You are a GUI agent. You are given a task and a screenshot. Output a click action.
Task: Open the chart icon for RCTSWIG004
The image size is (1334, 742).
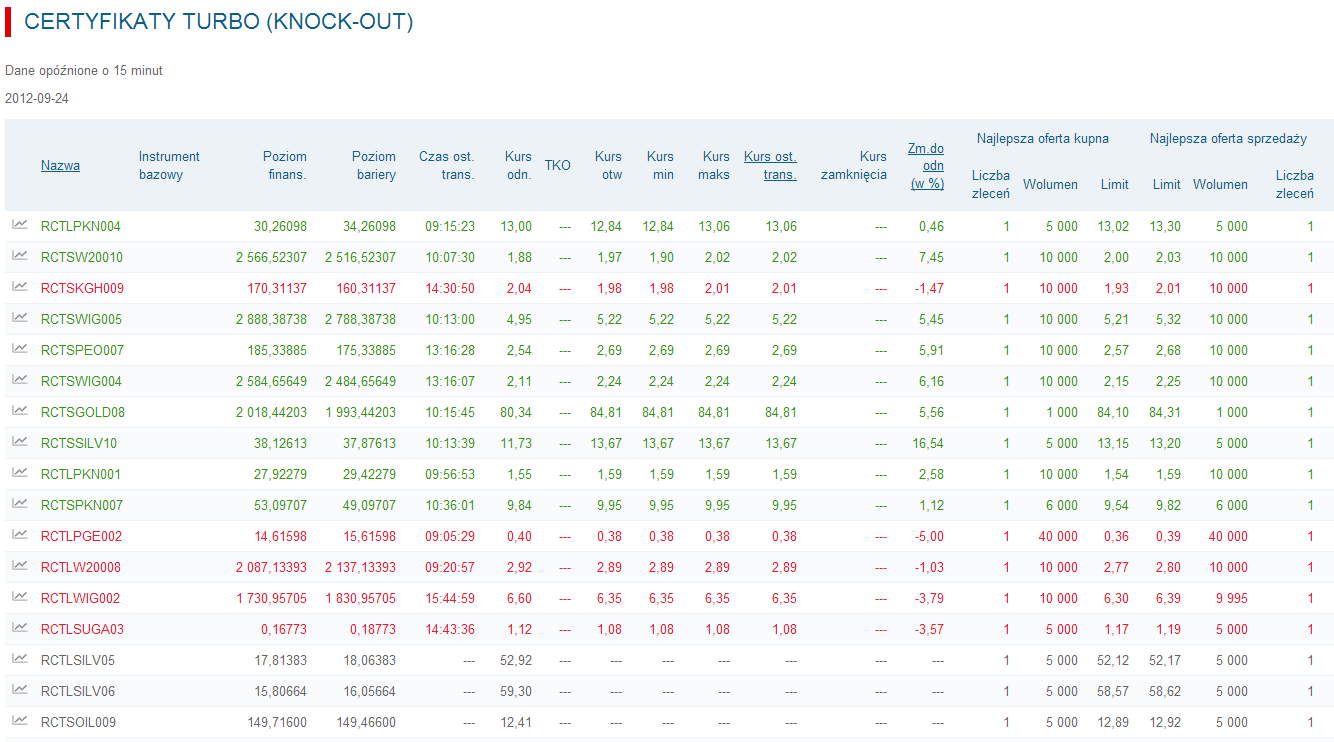(20, 380)
